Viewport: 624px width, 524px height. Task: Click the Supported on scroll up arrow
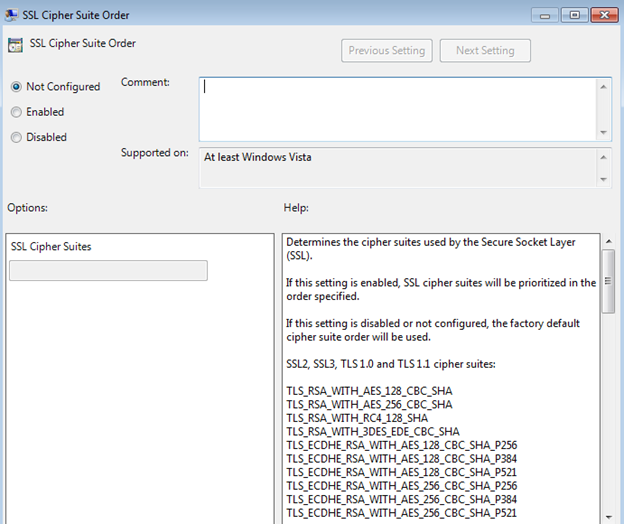[x=603, y=157]
